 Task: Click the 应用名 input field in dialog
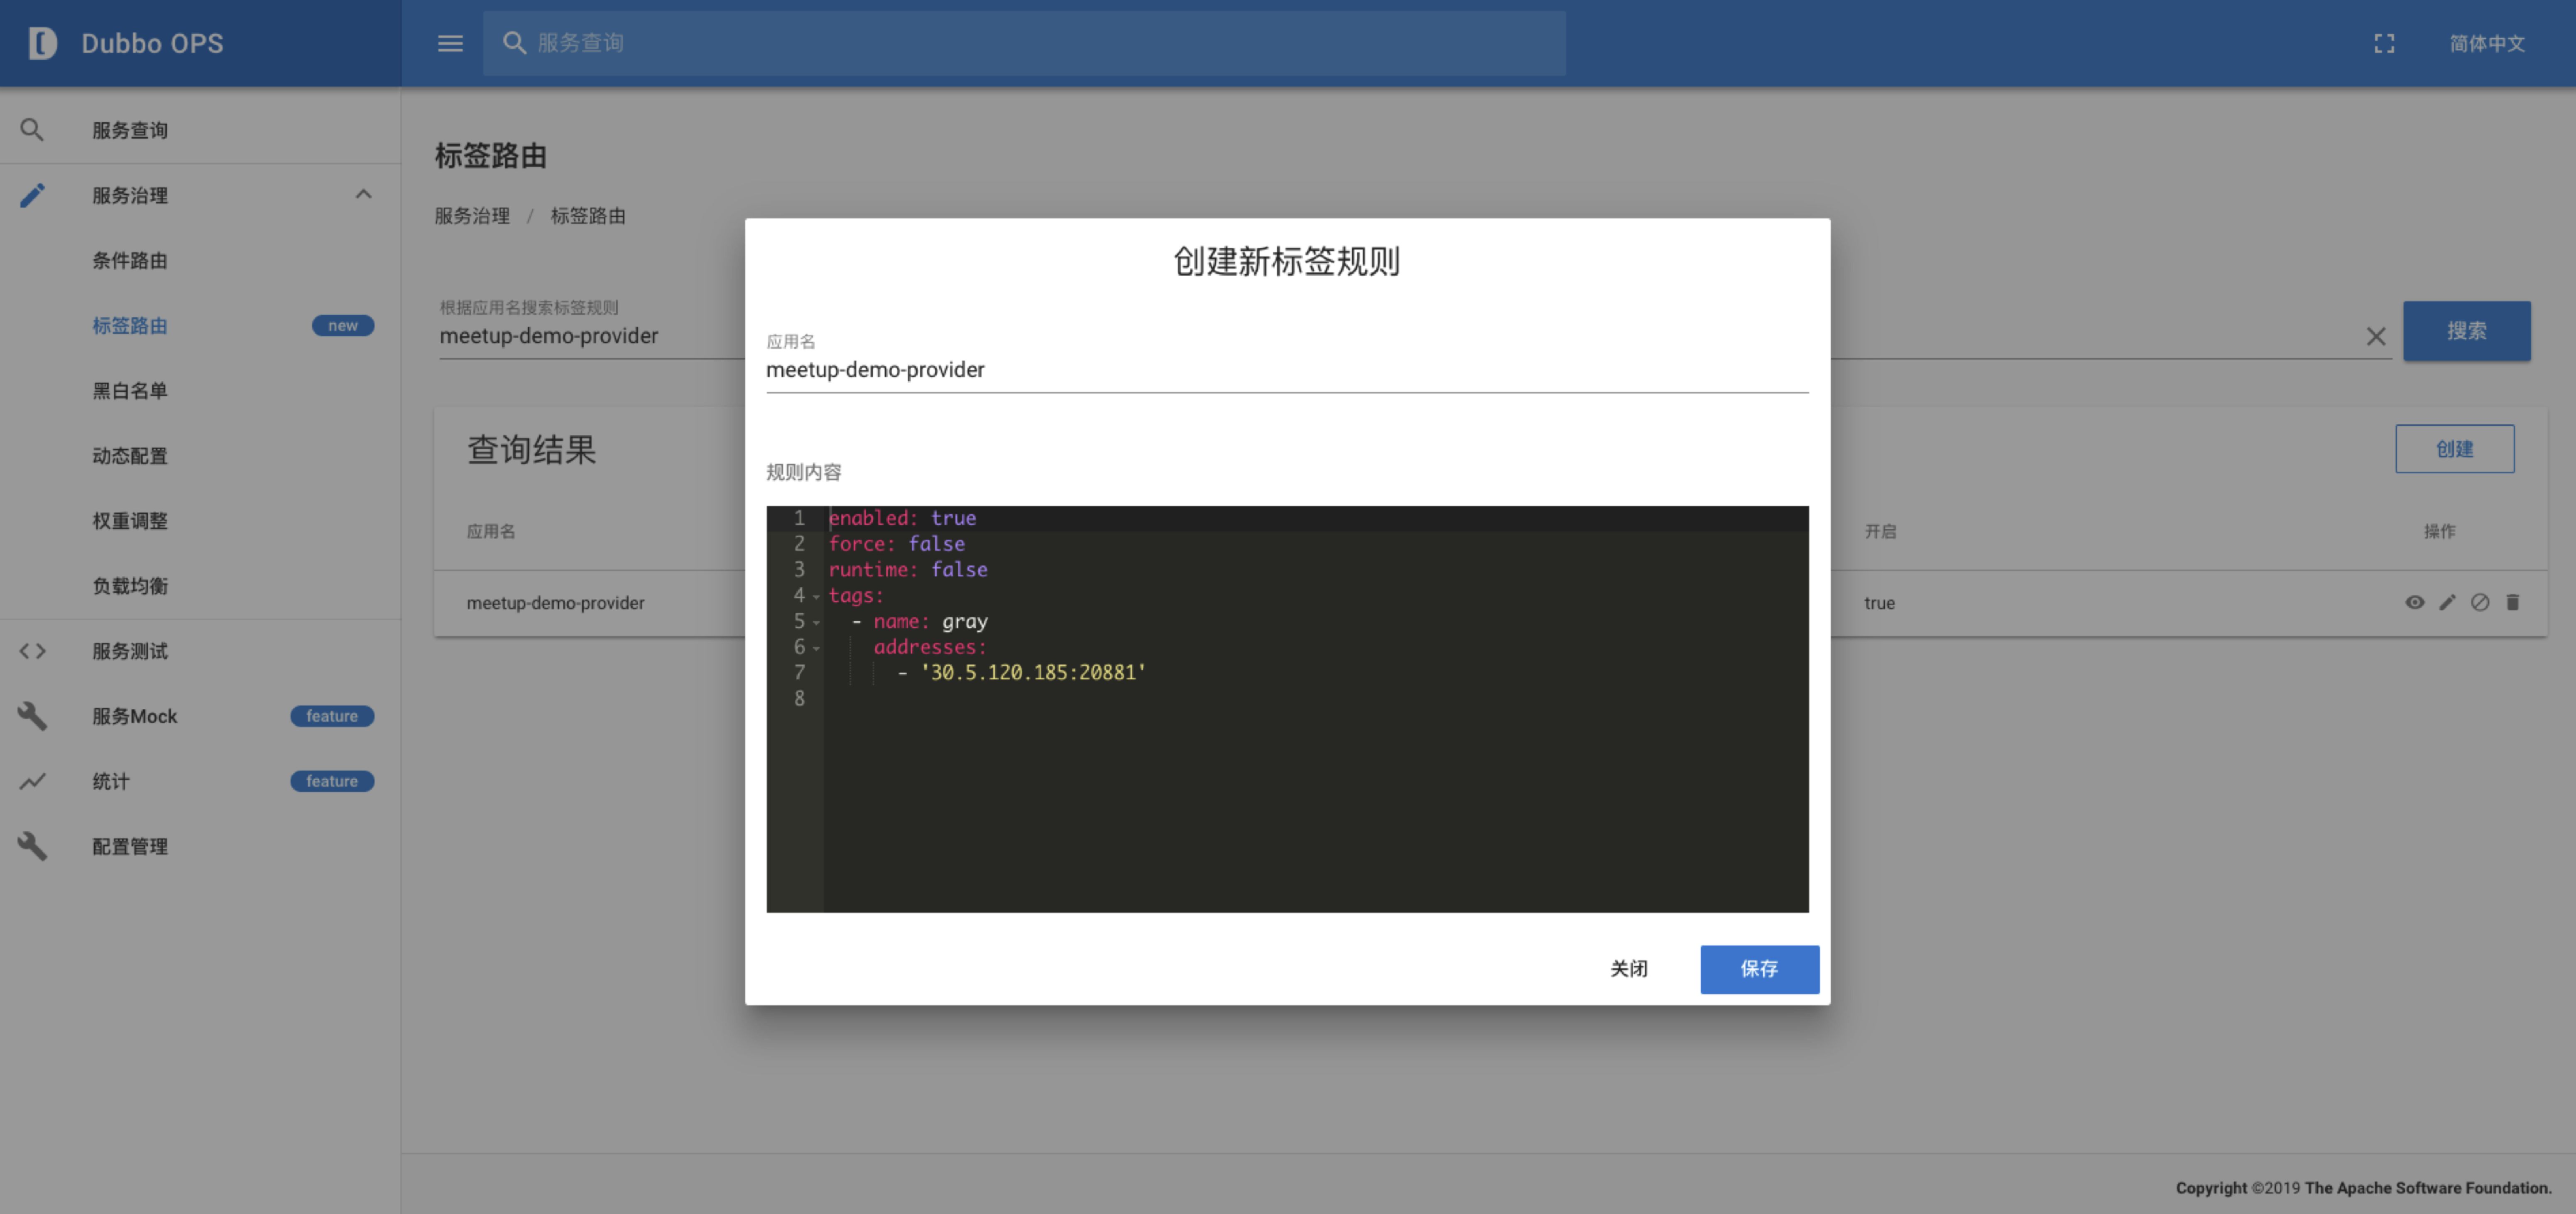click(x=1286, y=370)
